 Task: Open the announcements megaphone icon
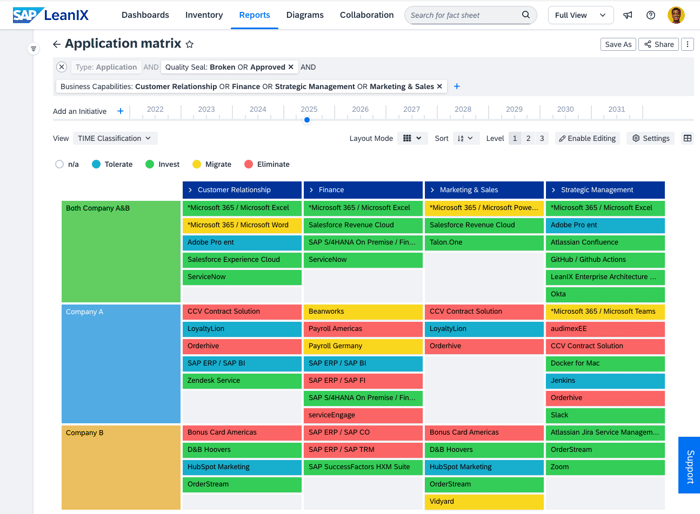pyautogui.click(x=628, y=15)
